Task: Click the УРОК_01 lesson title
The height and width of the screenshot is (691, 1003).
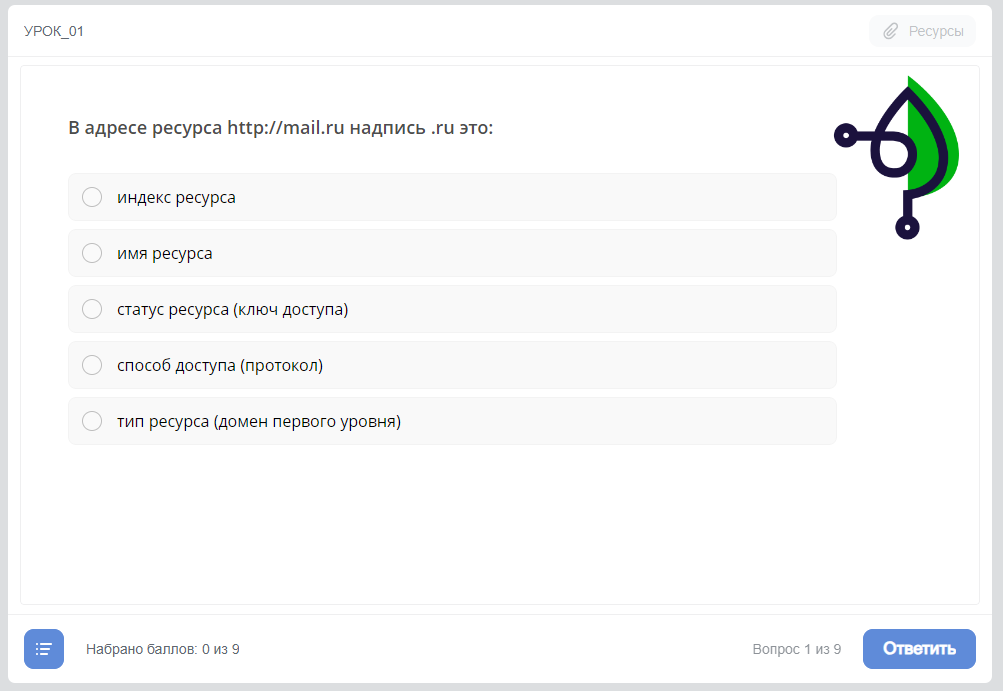Action: [54, 31]
